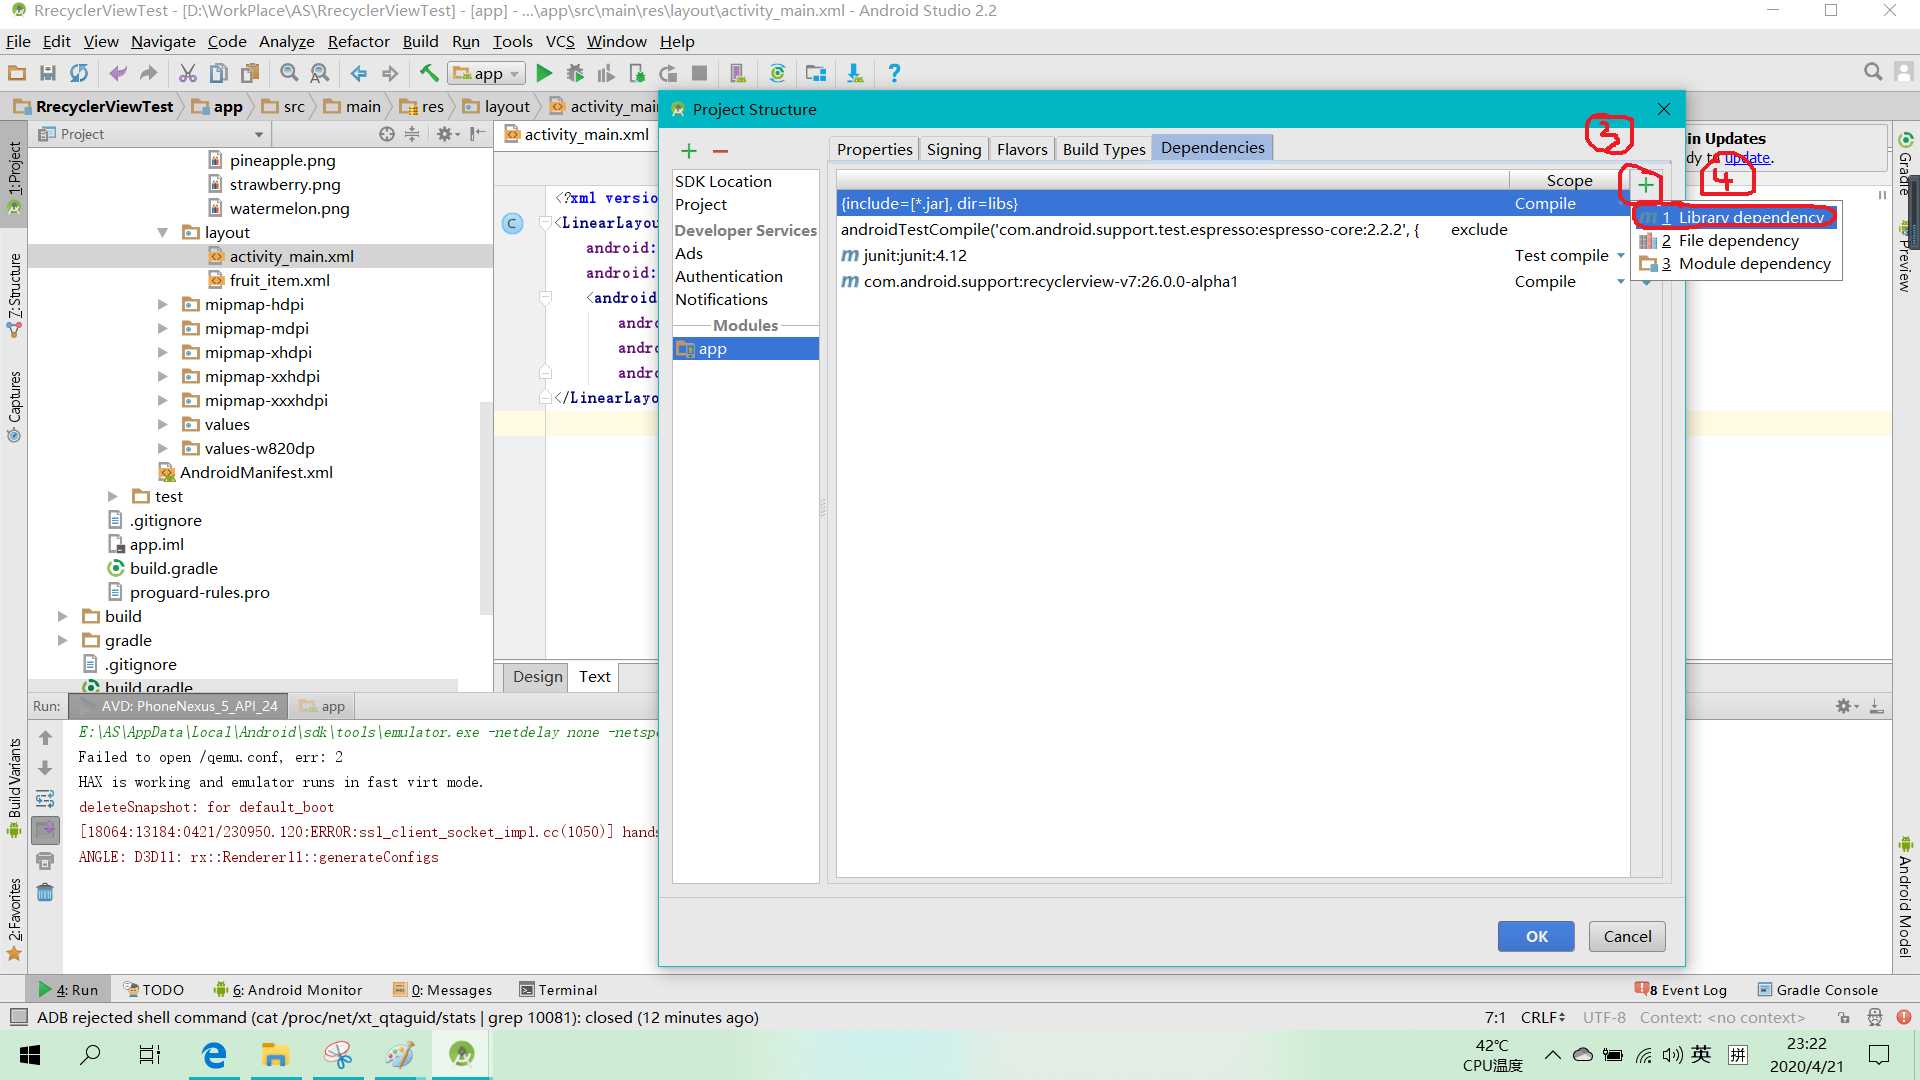The width and height of the screenshot is (1920, 1080).
Task: Expand the values folder
Action: click(x=162, y=424)
